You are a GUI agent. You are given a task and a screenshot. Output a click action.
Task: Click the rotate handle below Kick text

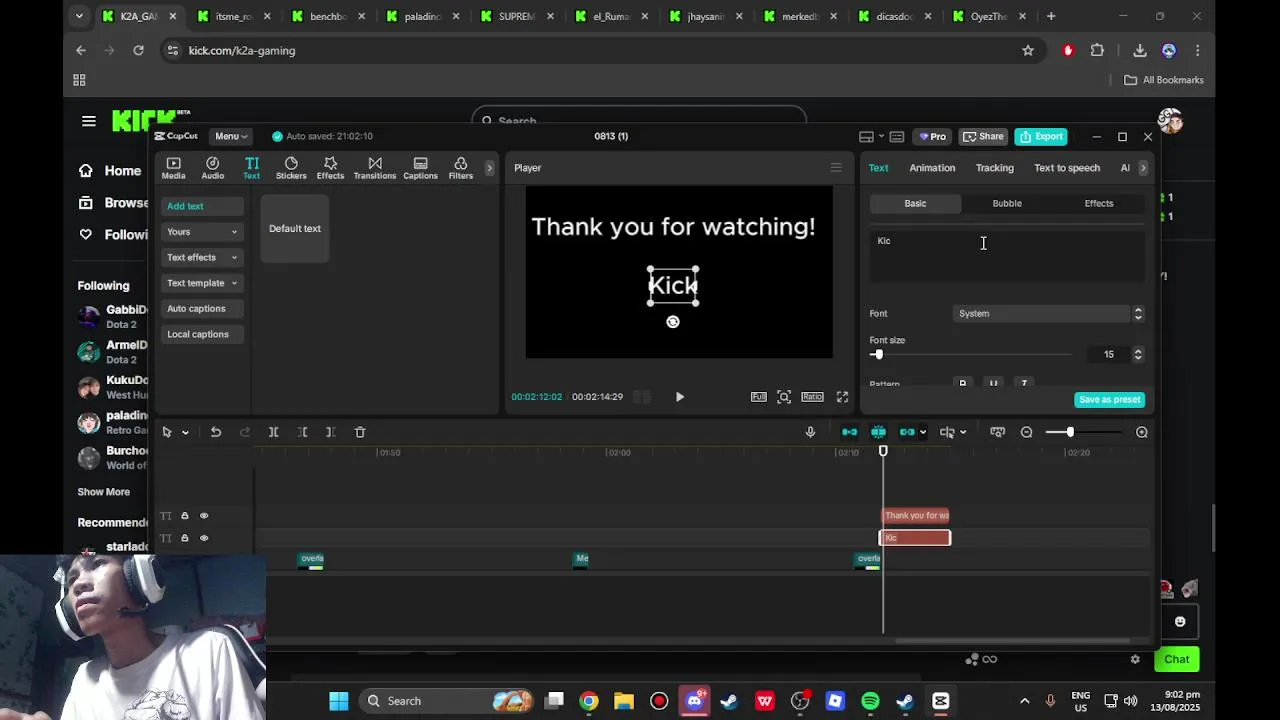[673, 322]
